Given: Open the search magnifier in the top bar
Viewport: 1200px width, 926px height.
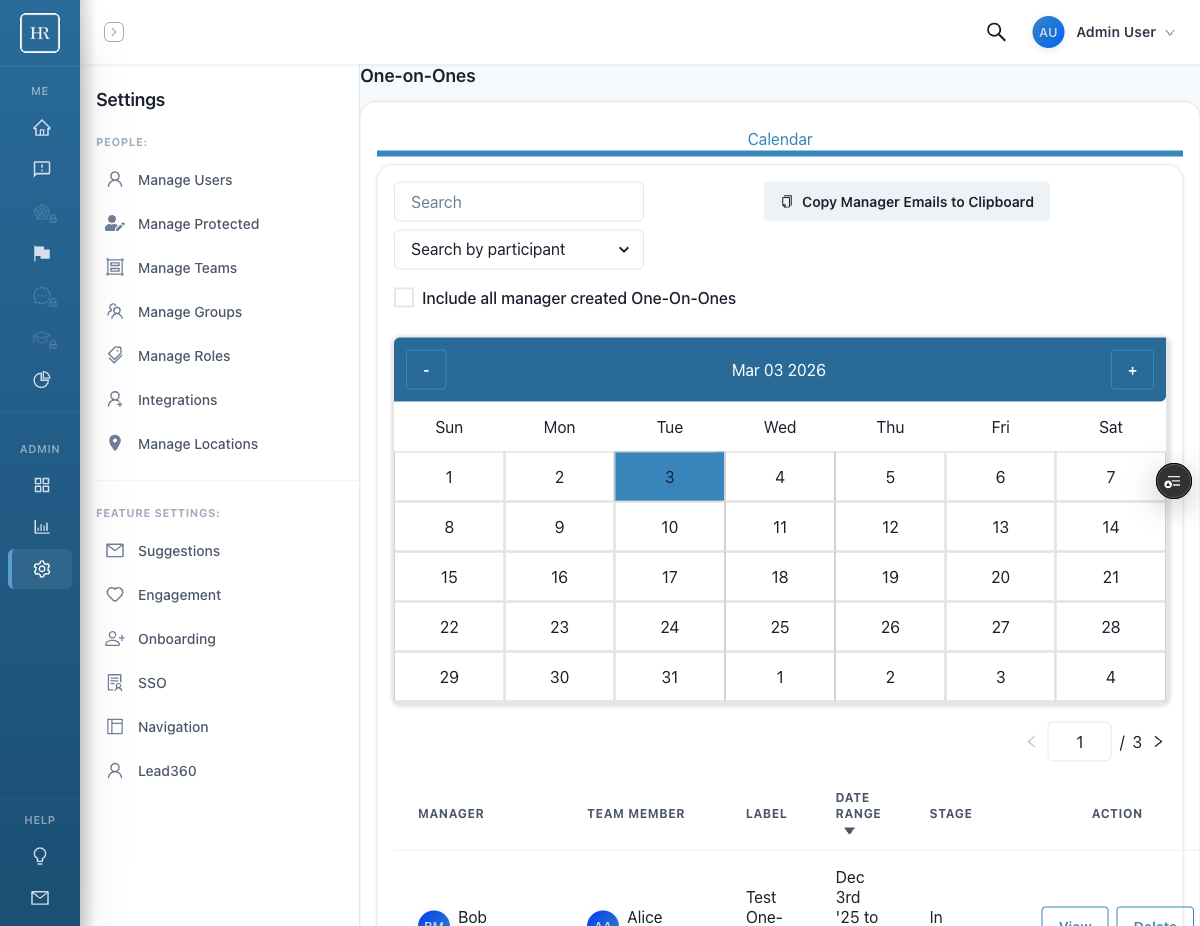Looking at the screenshot, I should click(996, 32).
